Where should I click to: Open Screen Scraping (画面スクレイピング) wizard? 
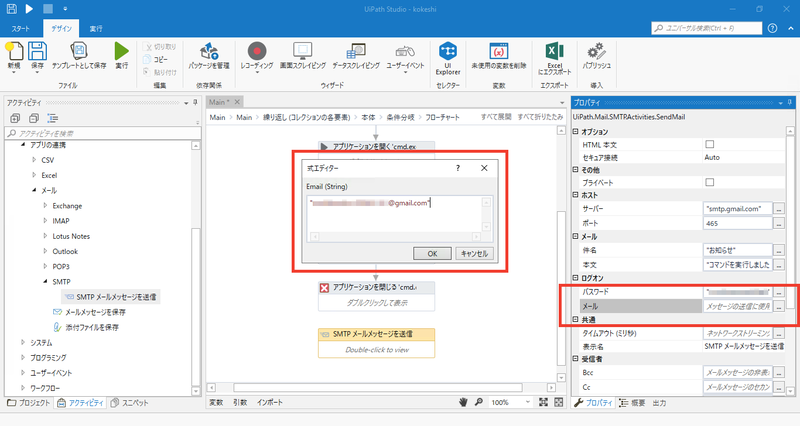tap(303, 51)
